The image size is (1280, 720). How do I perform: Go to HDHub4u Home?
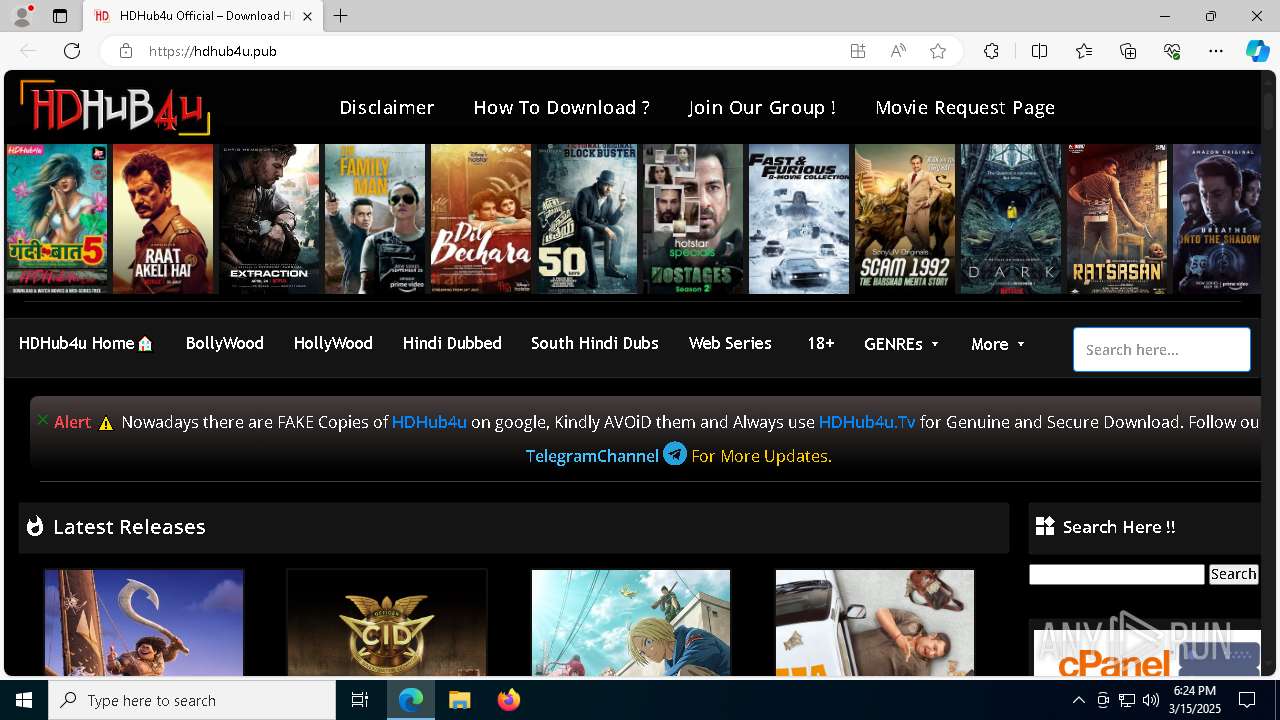coord(86,343)
